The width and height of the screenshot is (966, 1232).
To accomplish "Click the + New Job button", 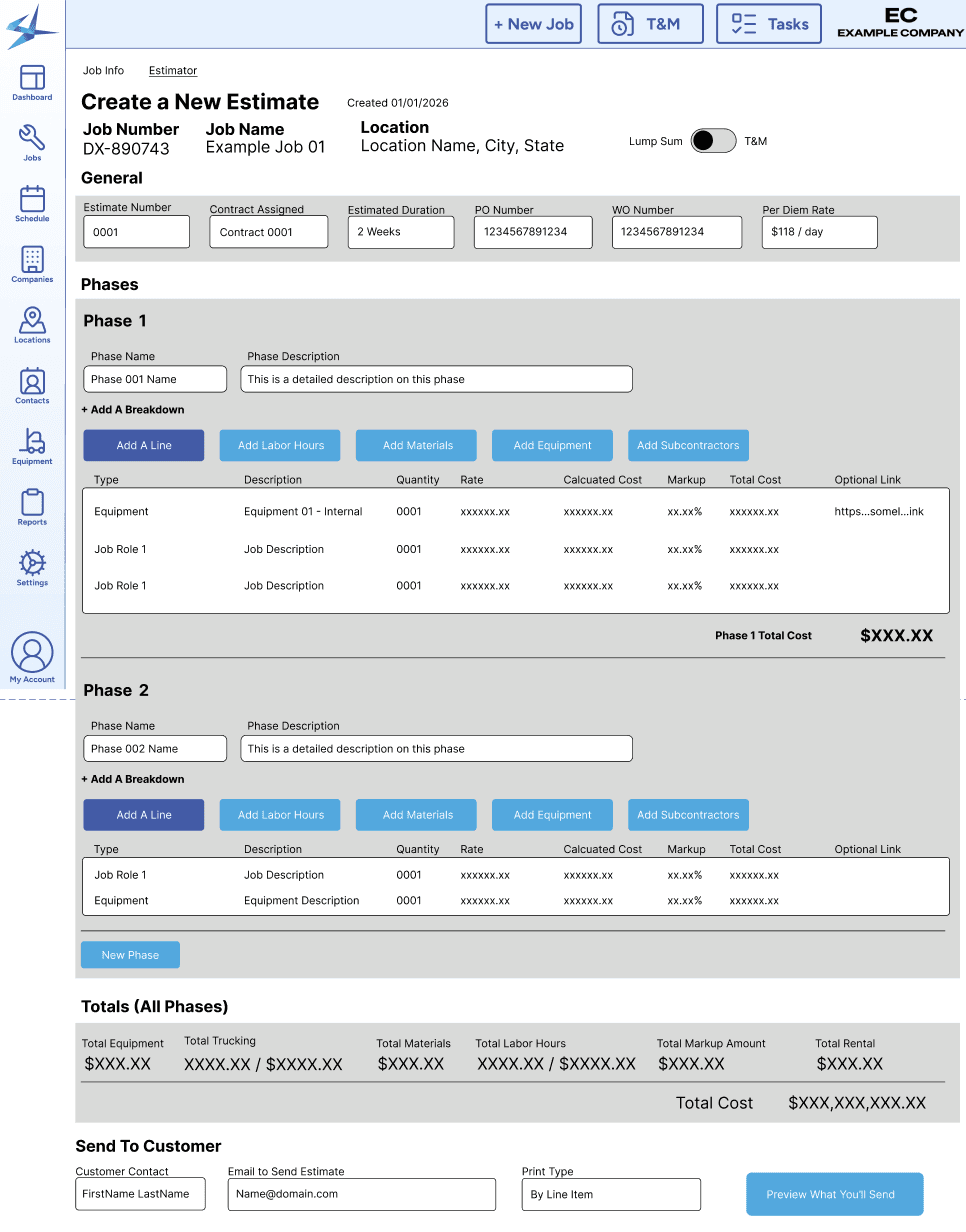I will (534, 24).
